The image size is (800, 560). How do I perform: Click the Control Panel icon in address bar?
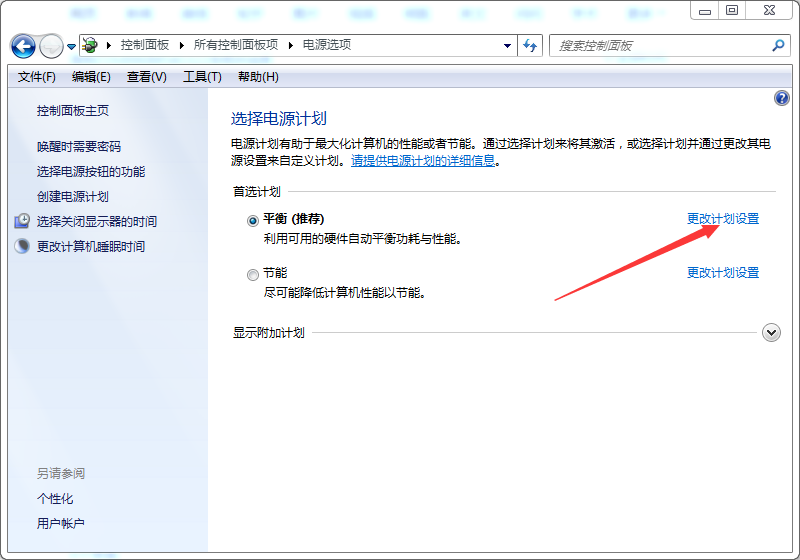90,46
